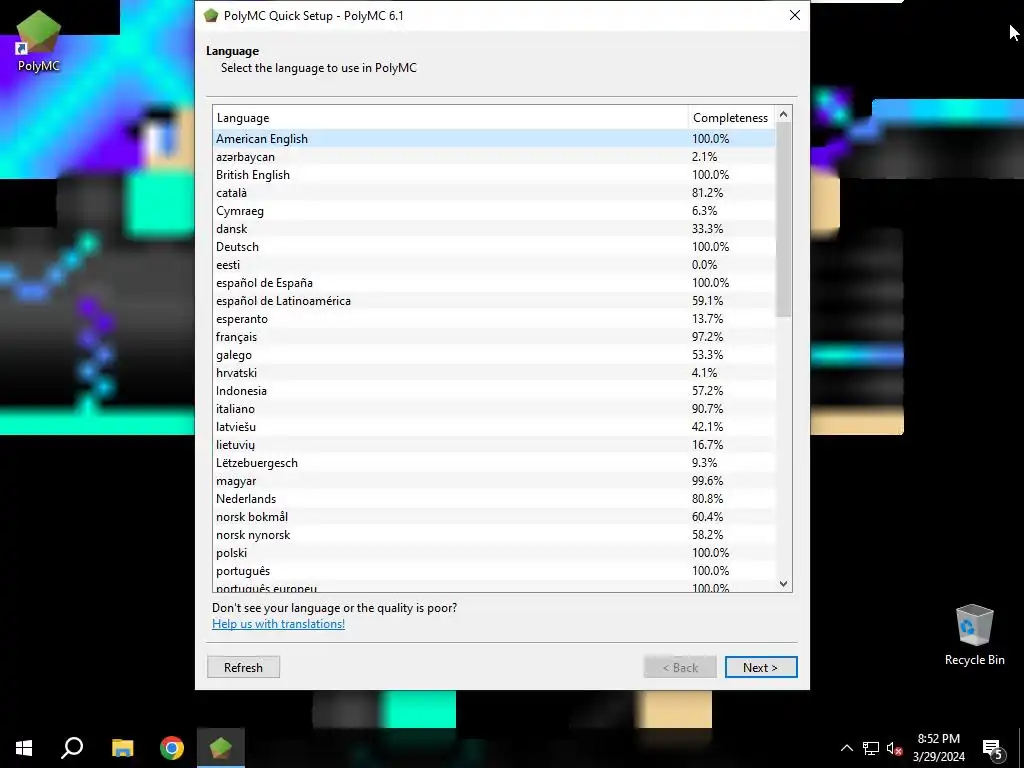Select the eesti language row

click(x=494, y=264)
